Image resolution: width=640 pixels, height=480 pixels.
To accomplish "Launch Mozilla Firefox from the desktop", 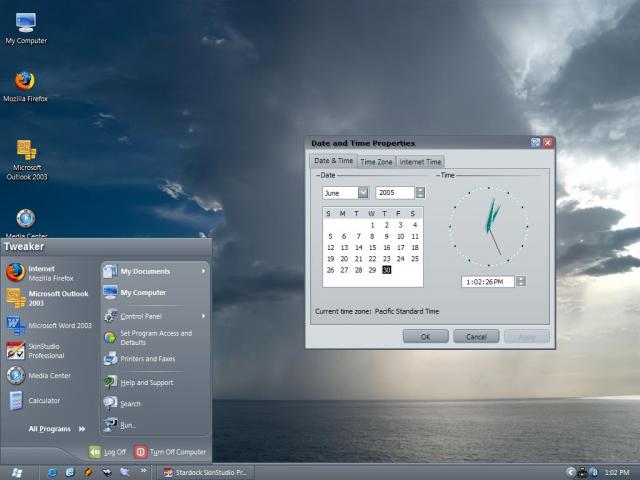I will pos(25,81).
